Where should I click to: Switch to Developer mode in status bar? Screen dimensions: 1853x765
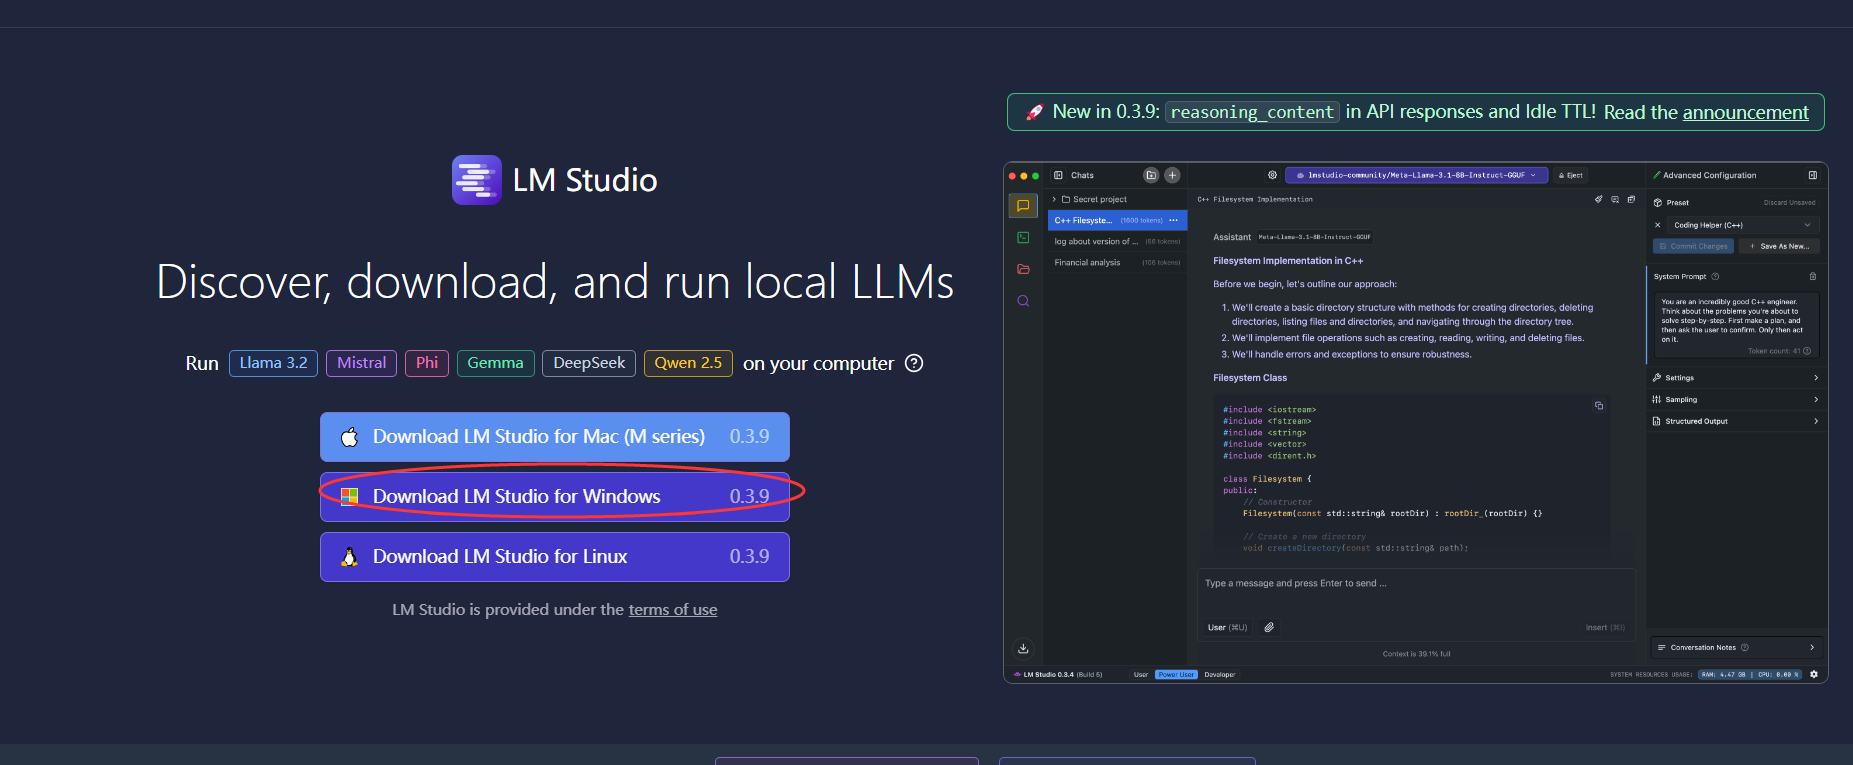point(1219,675)
